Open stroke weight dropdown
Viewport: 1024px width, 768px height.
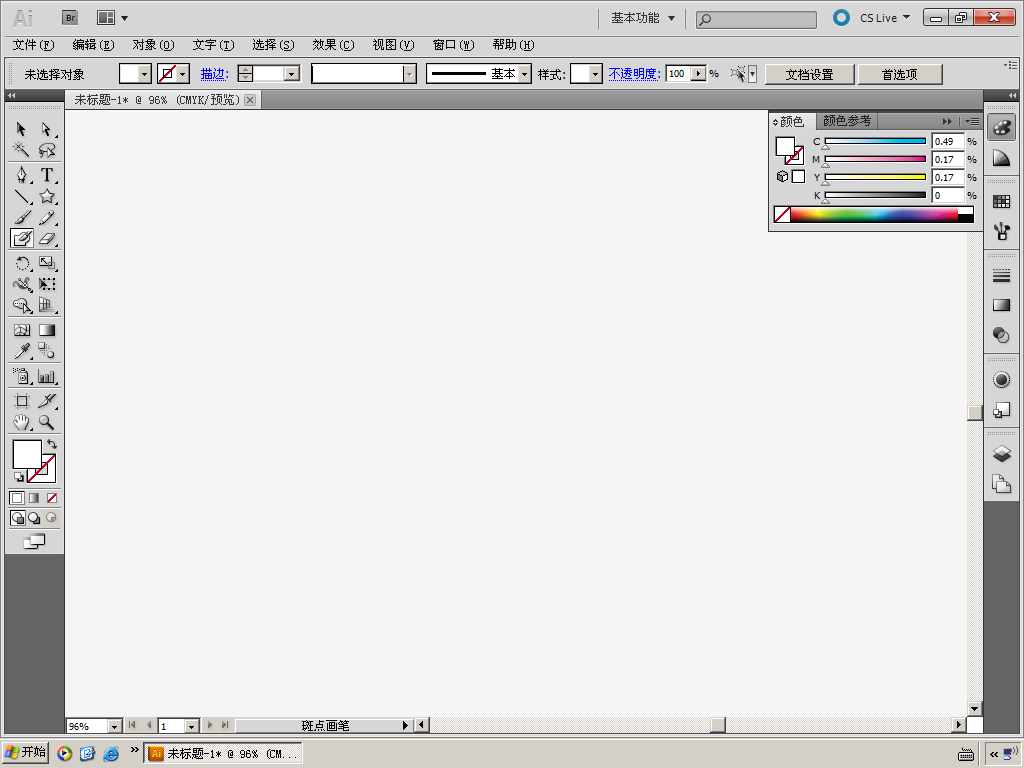point(292,74)
